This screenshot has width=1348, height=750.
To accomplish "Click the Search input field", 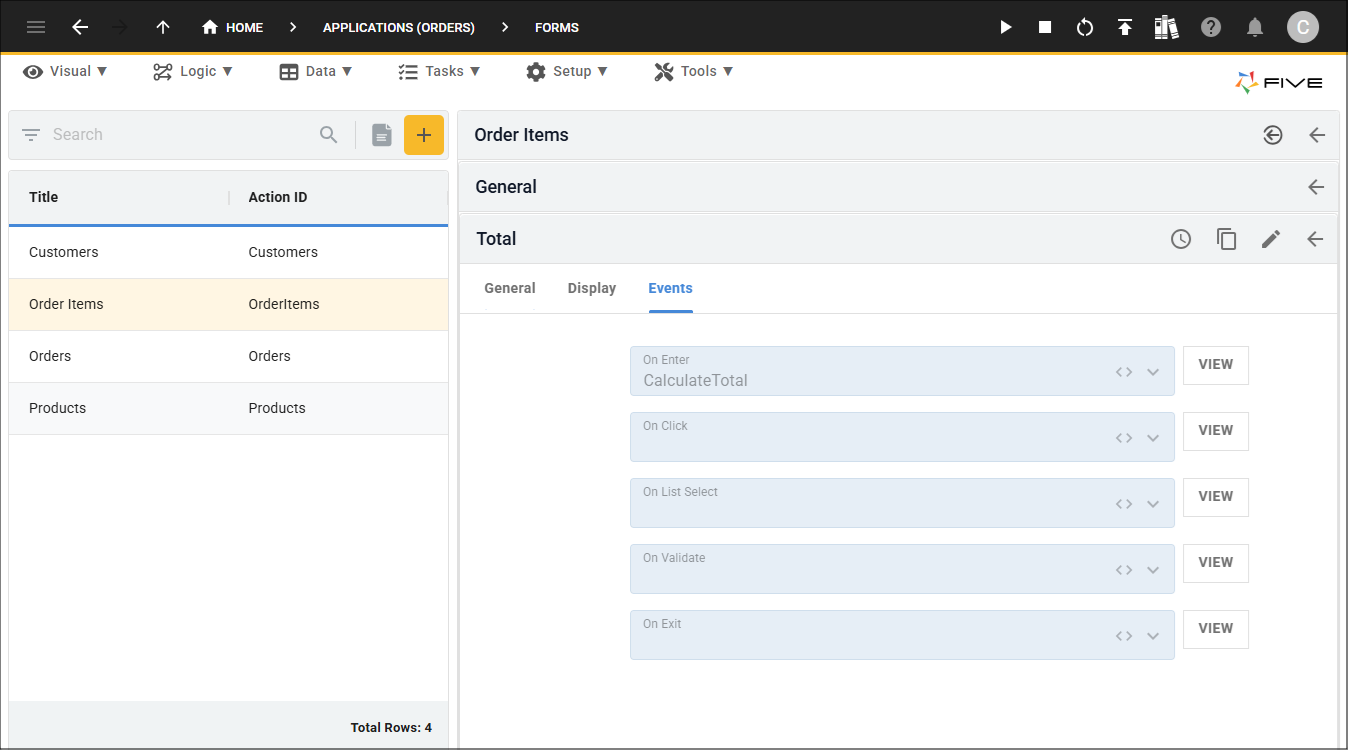I will point(180,135).
